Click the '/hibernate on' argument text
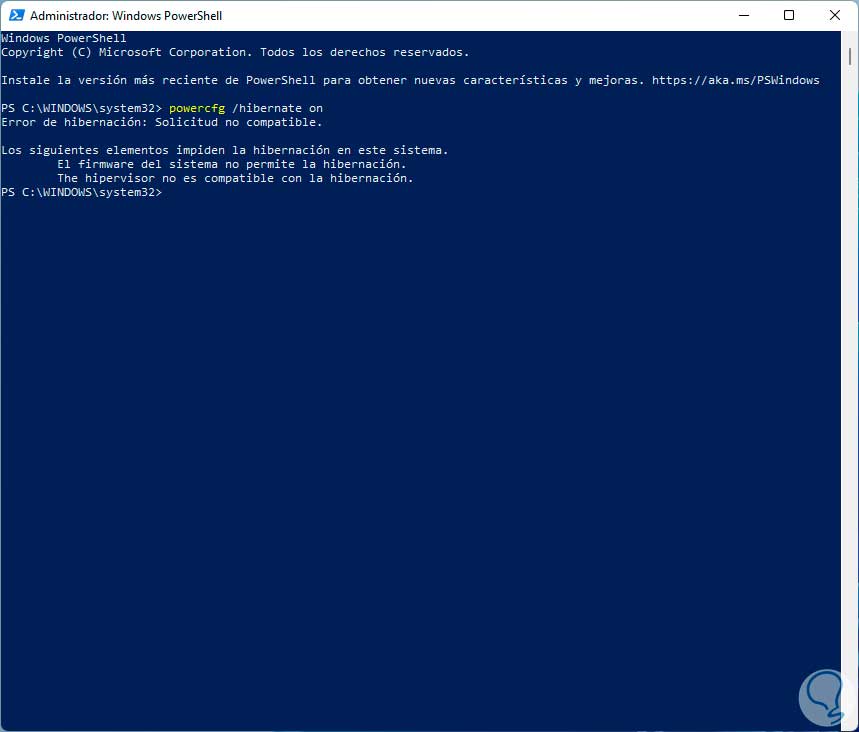The image size is (859, 732). 277,108
